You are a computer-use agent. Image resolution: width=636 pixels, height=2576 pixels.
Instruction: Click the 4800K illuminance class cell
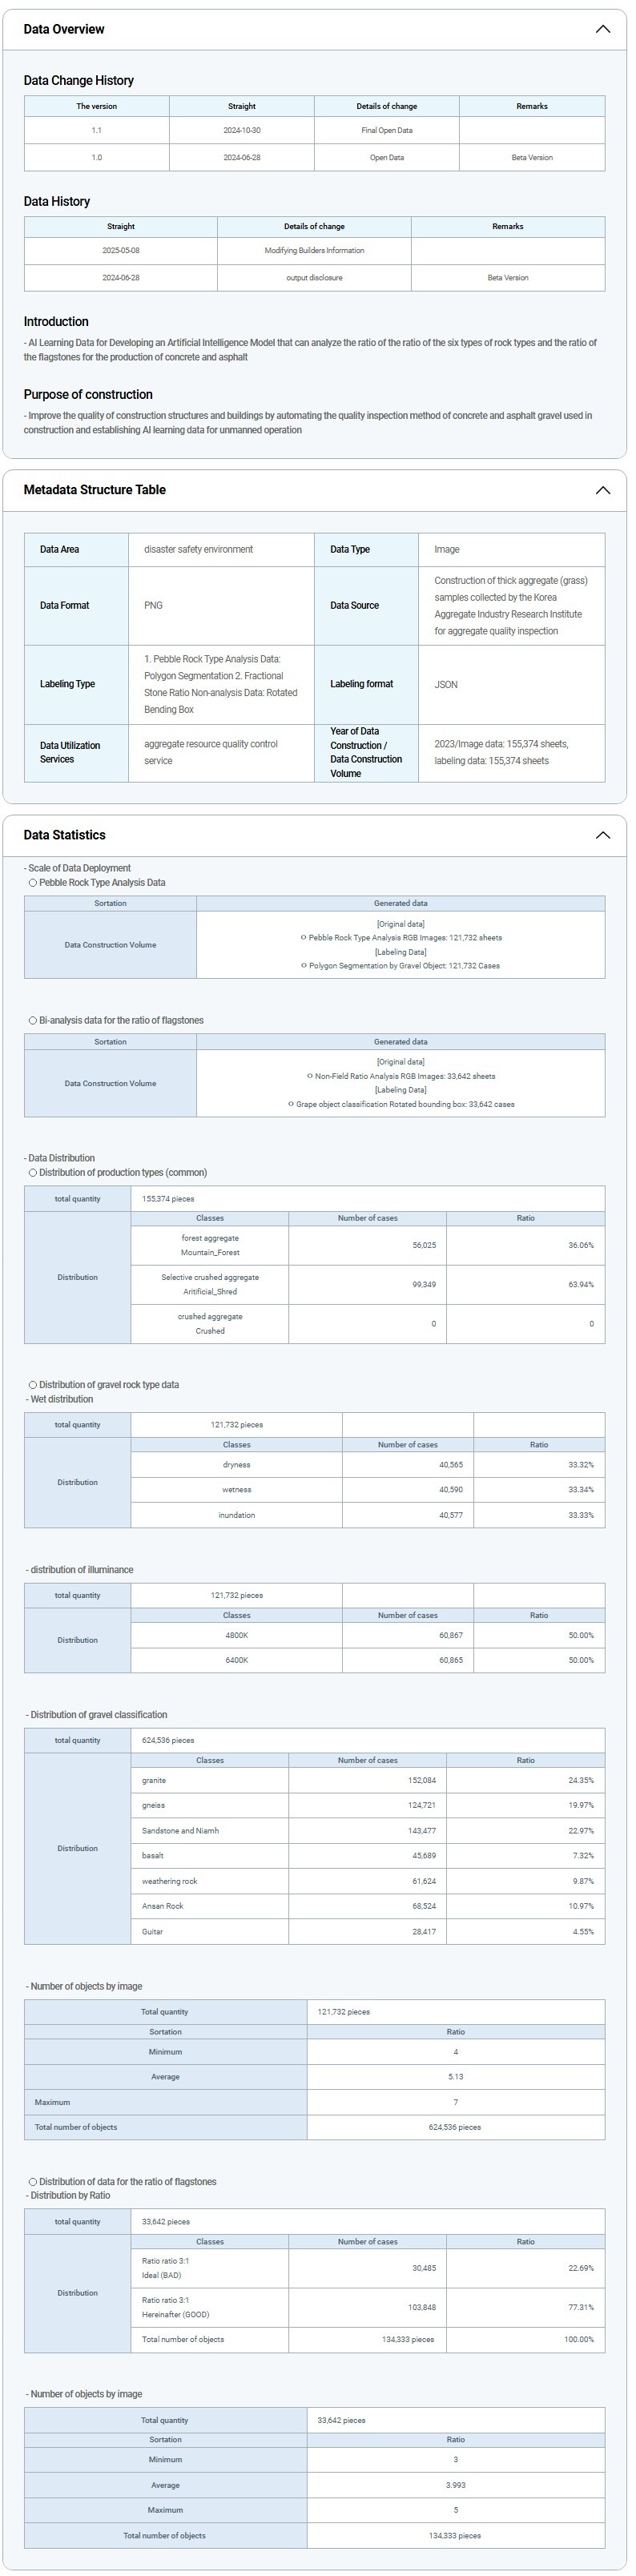[x=236, y=1635]
